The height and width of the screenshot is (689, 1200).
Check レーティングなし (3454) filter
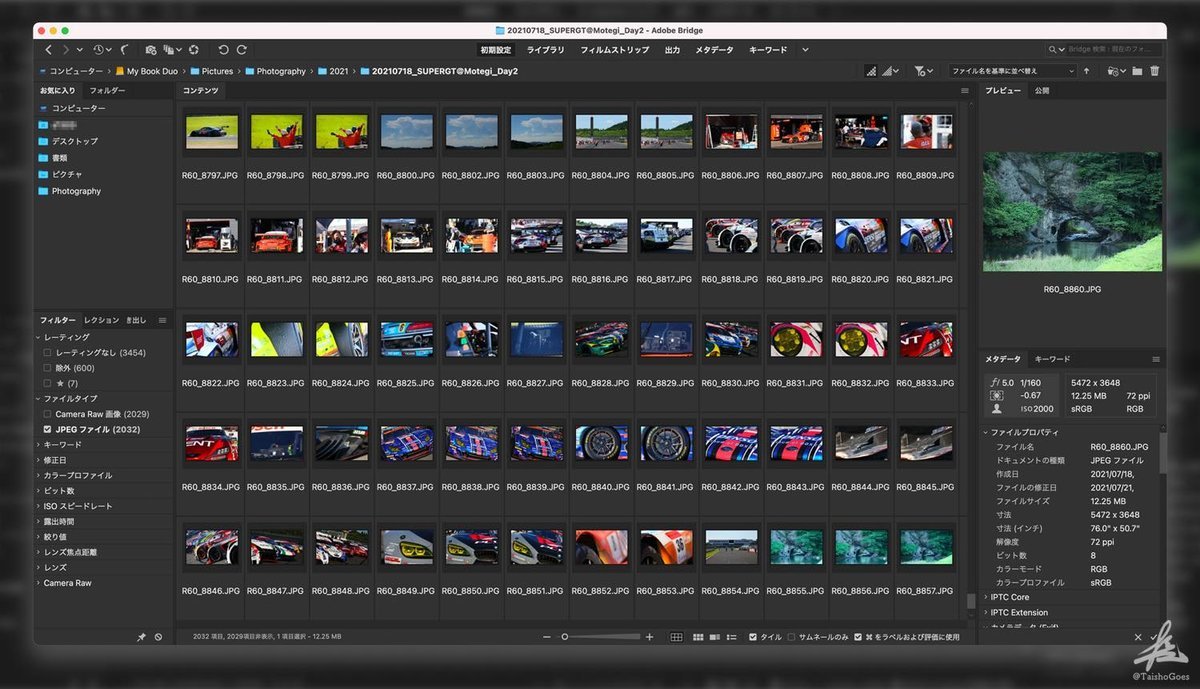coord(47,353)
